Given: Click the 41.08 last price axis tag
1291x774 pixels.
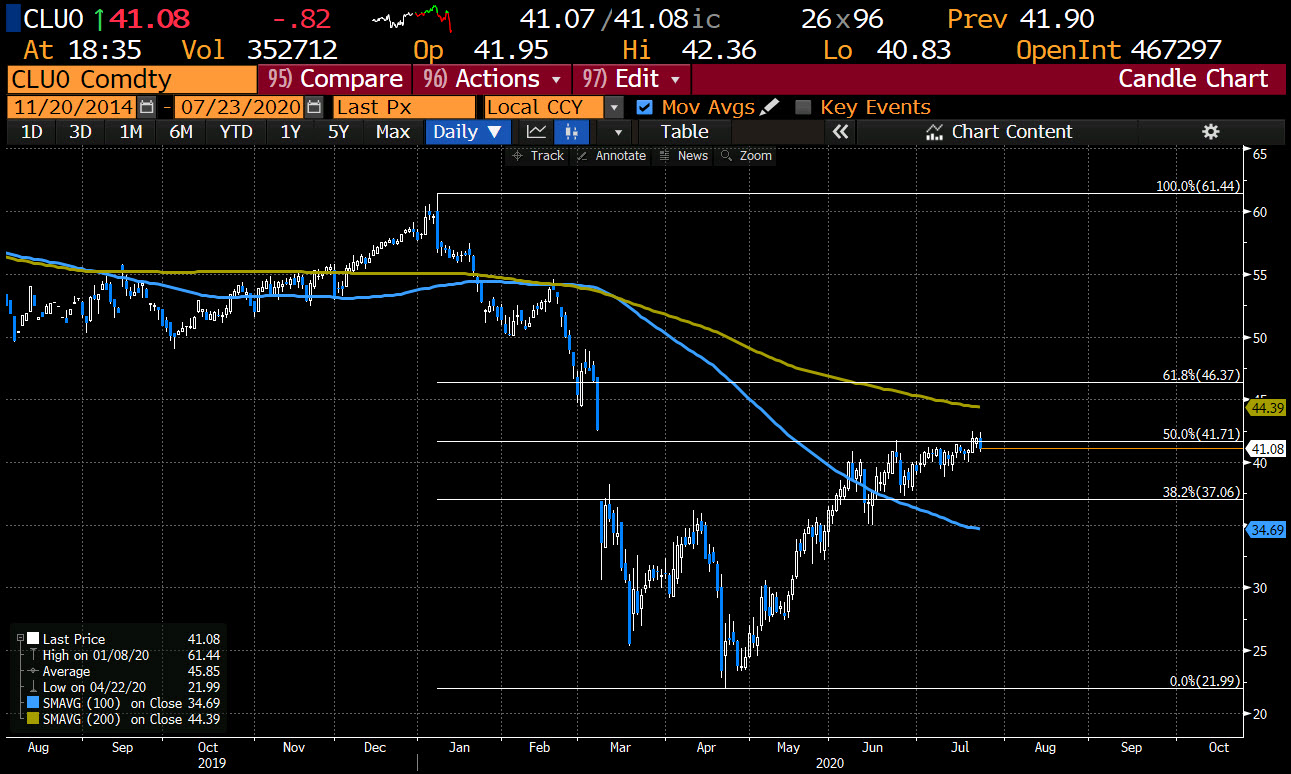Looking at the screenshot, I should [1267, 449].
